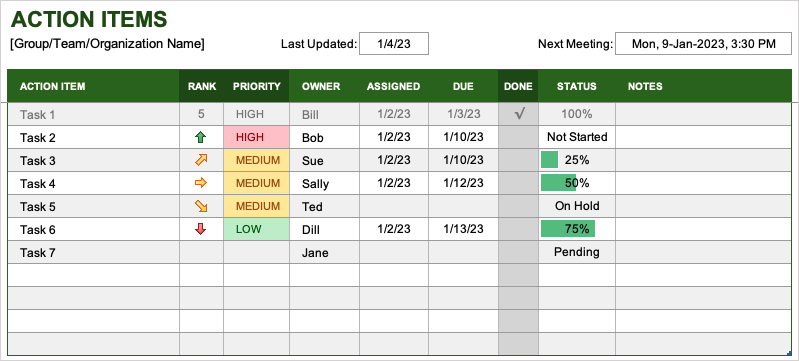Select owner cell Jane
This screenshot has width=799, height=361.
[324, 252]
